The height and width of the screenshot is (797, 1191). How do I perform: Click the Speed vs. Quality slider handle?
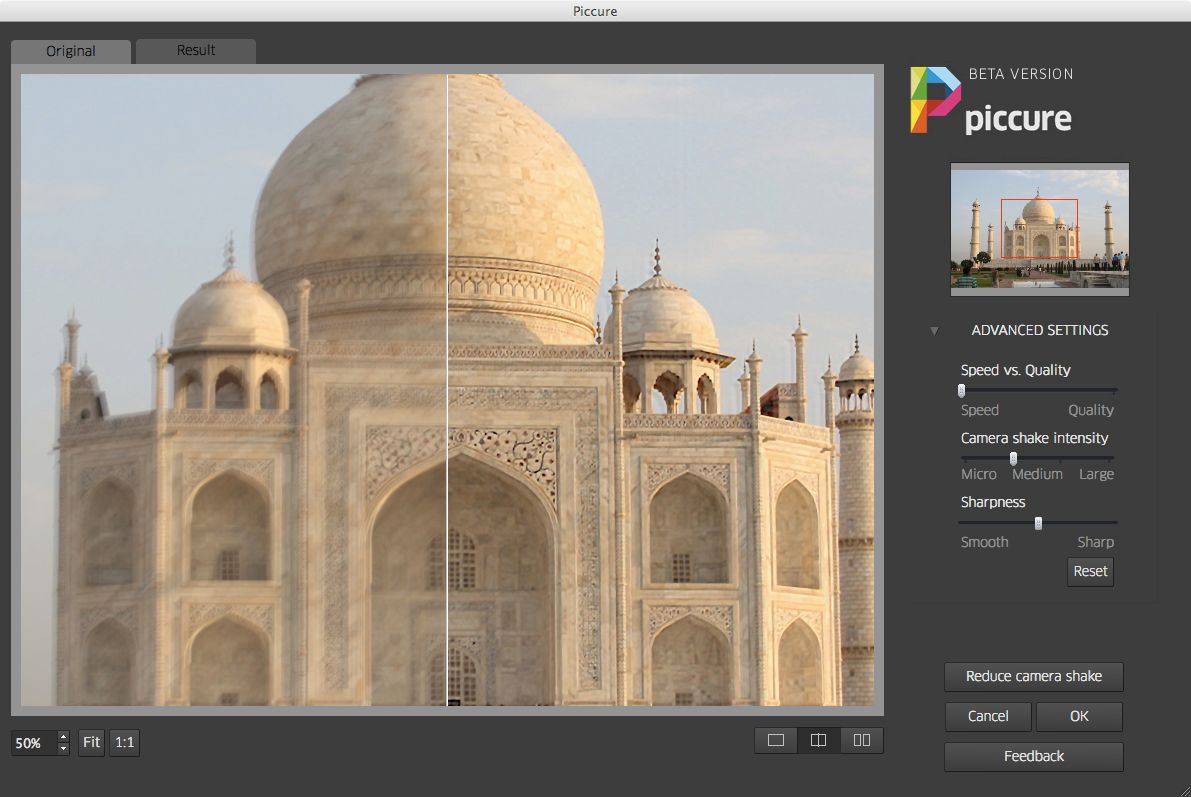click(x=962, y=391)
